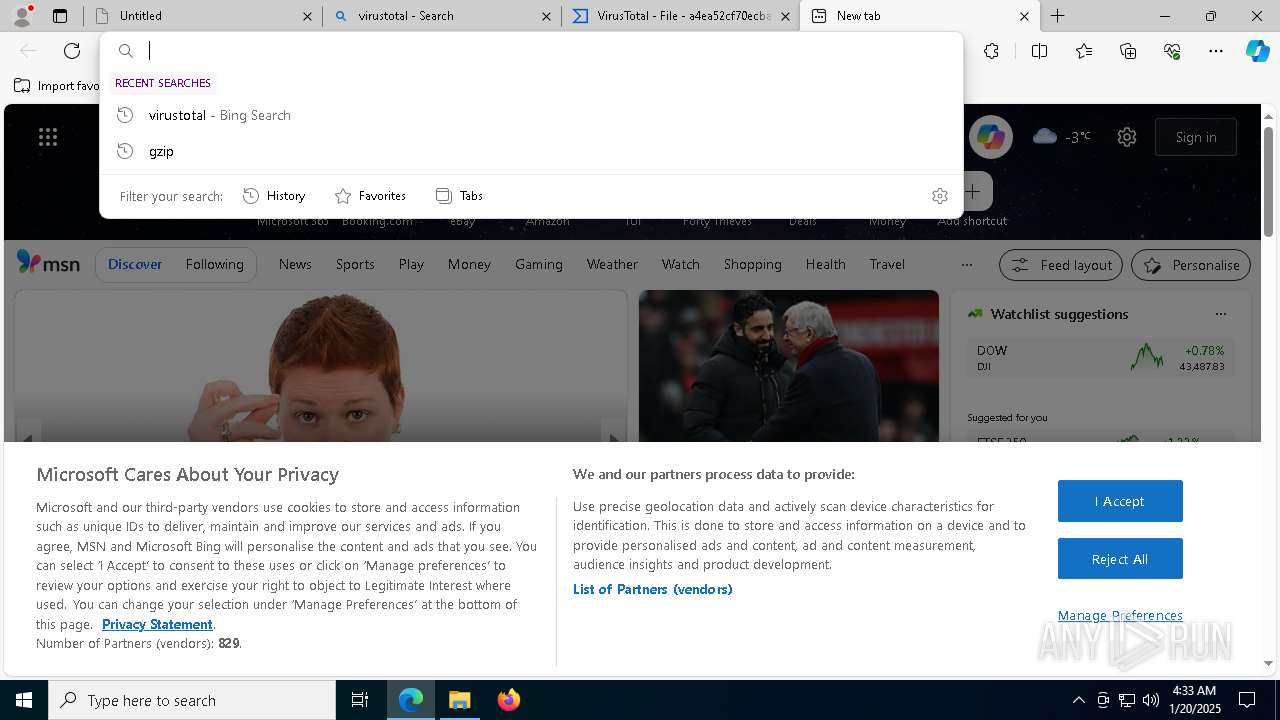The height and width of the screenshot is (720, 1280).
Task: Switch to virustotal - Search tab
Action: tap(442, 16)
